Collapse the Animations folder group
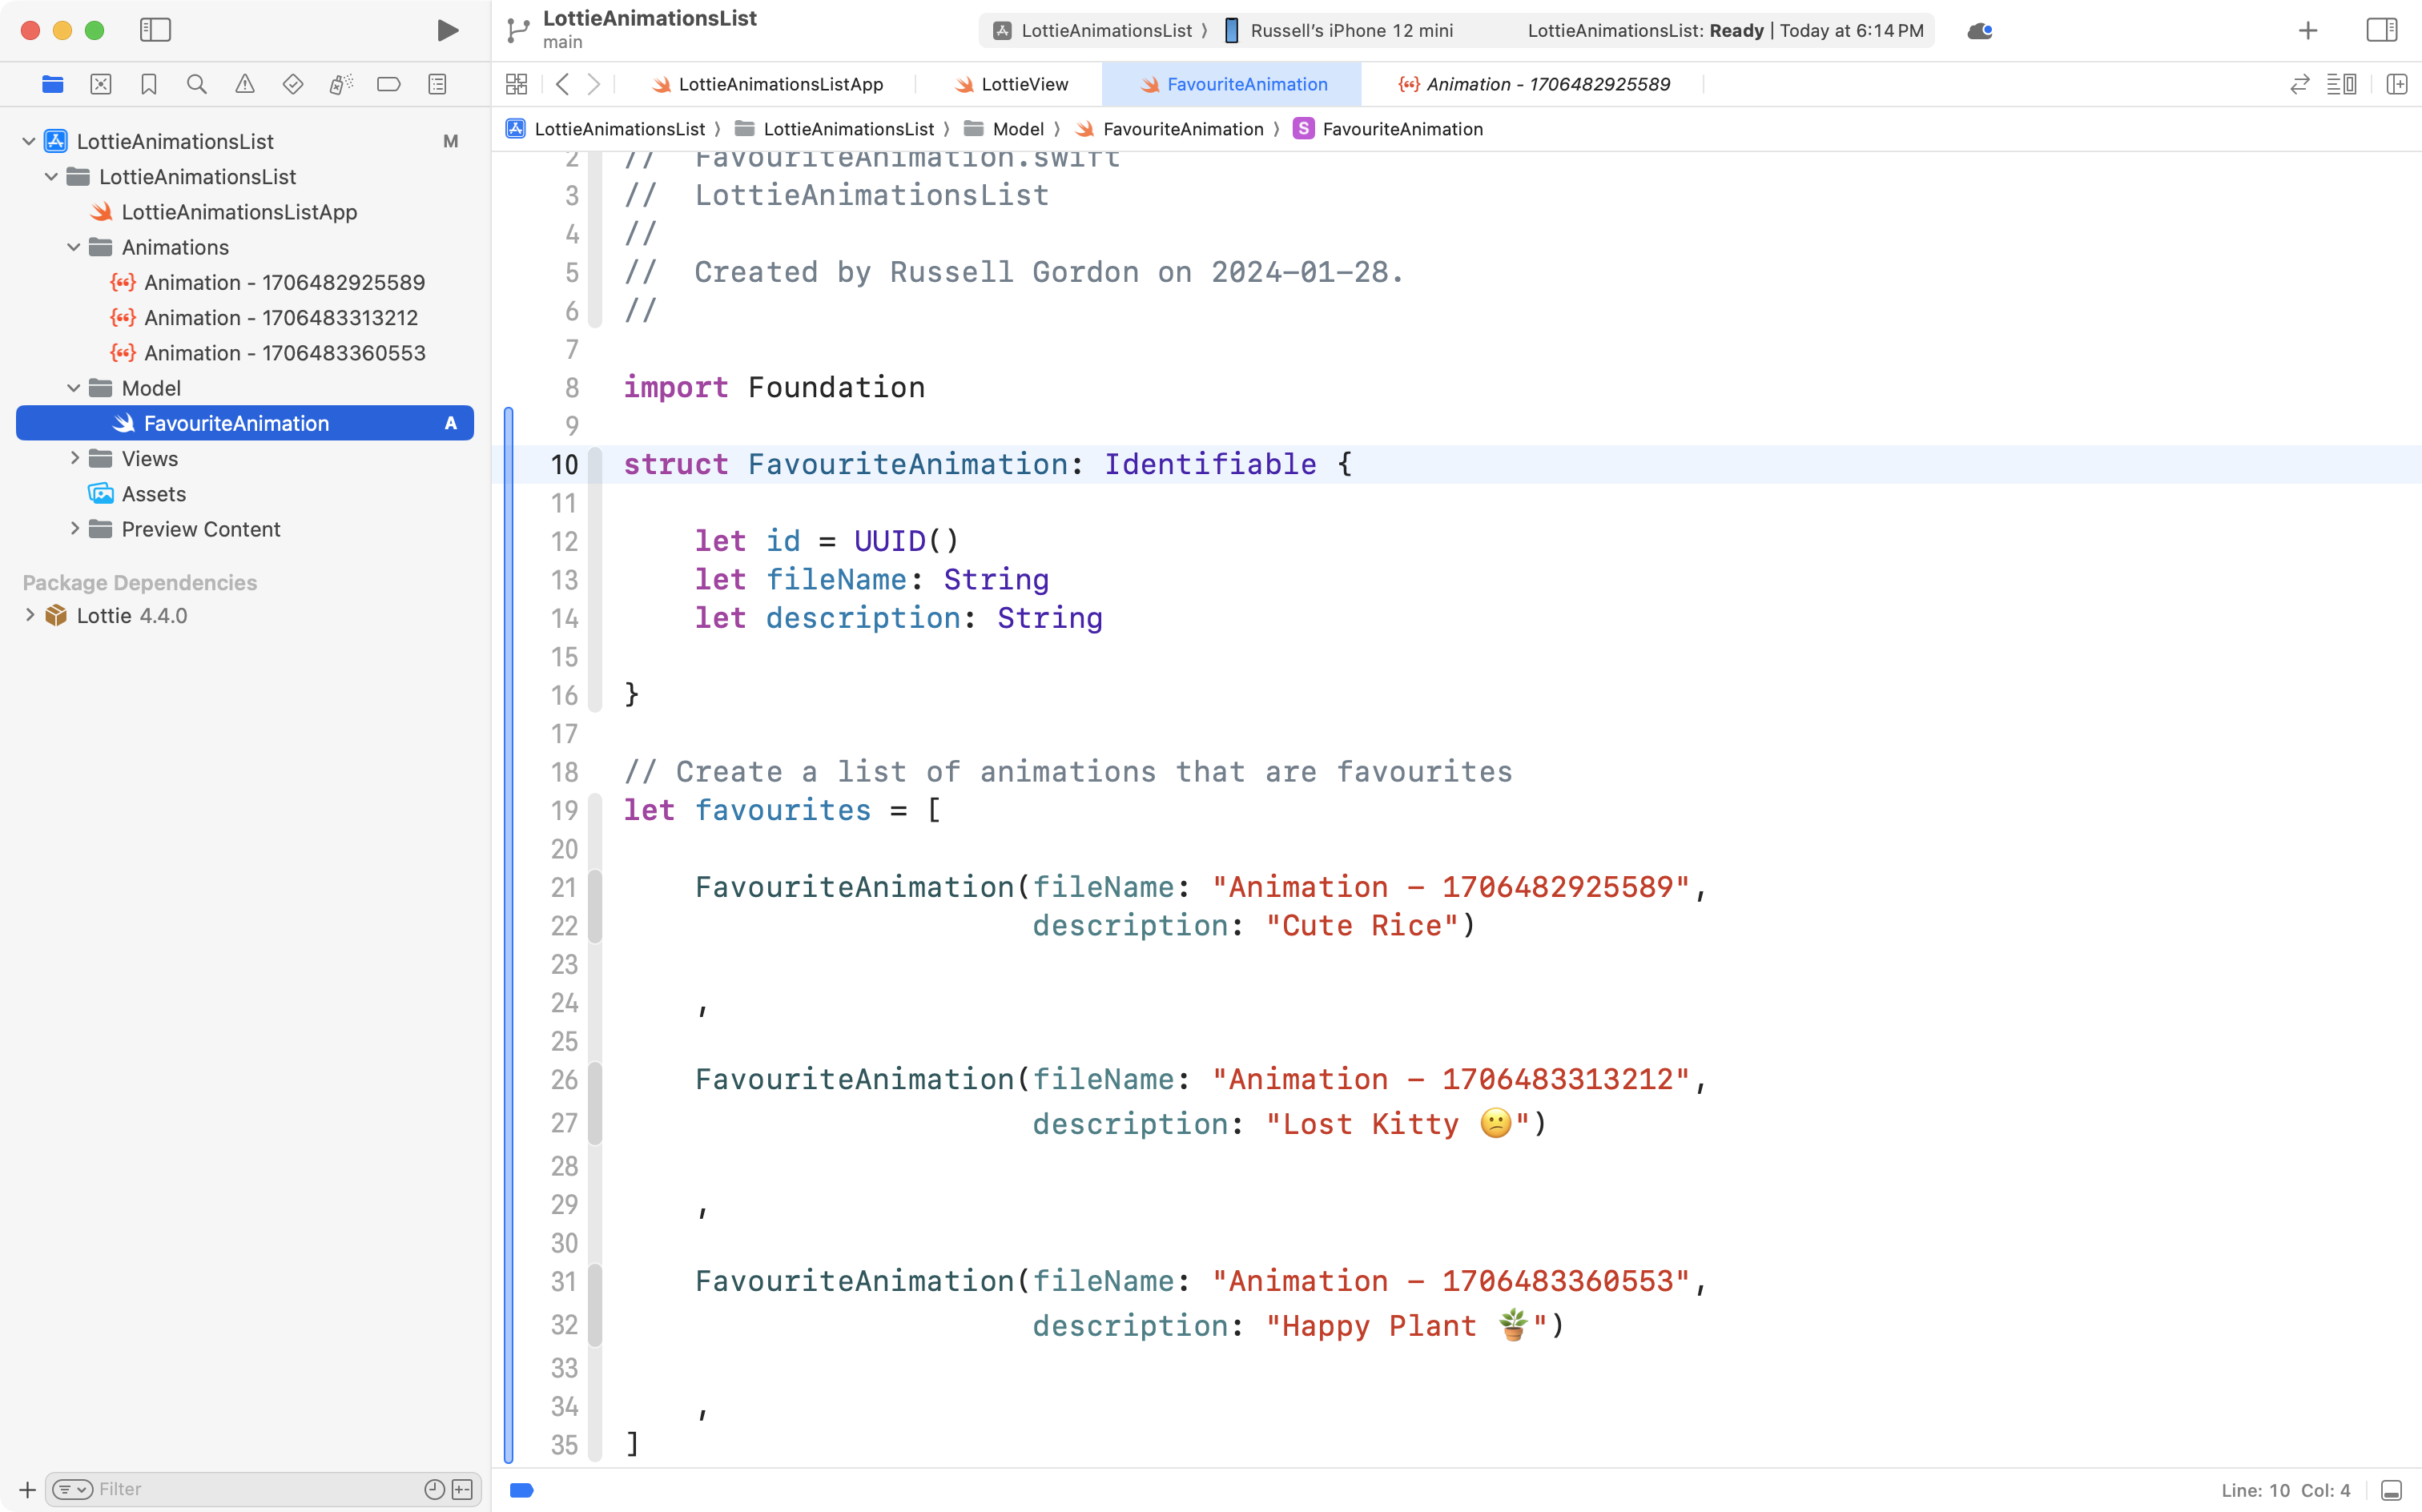The height and width of the screenshot is (1512, 2422). tap(72, 247)
